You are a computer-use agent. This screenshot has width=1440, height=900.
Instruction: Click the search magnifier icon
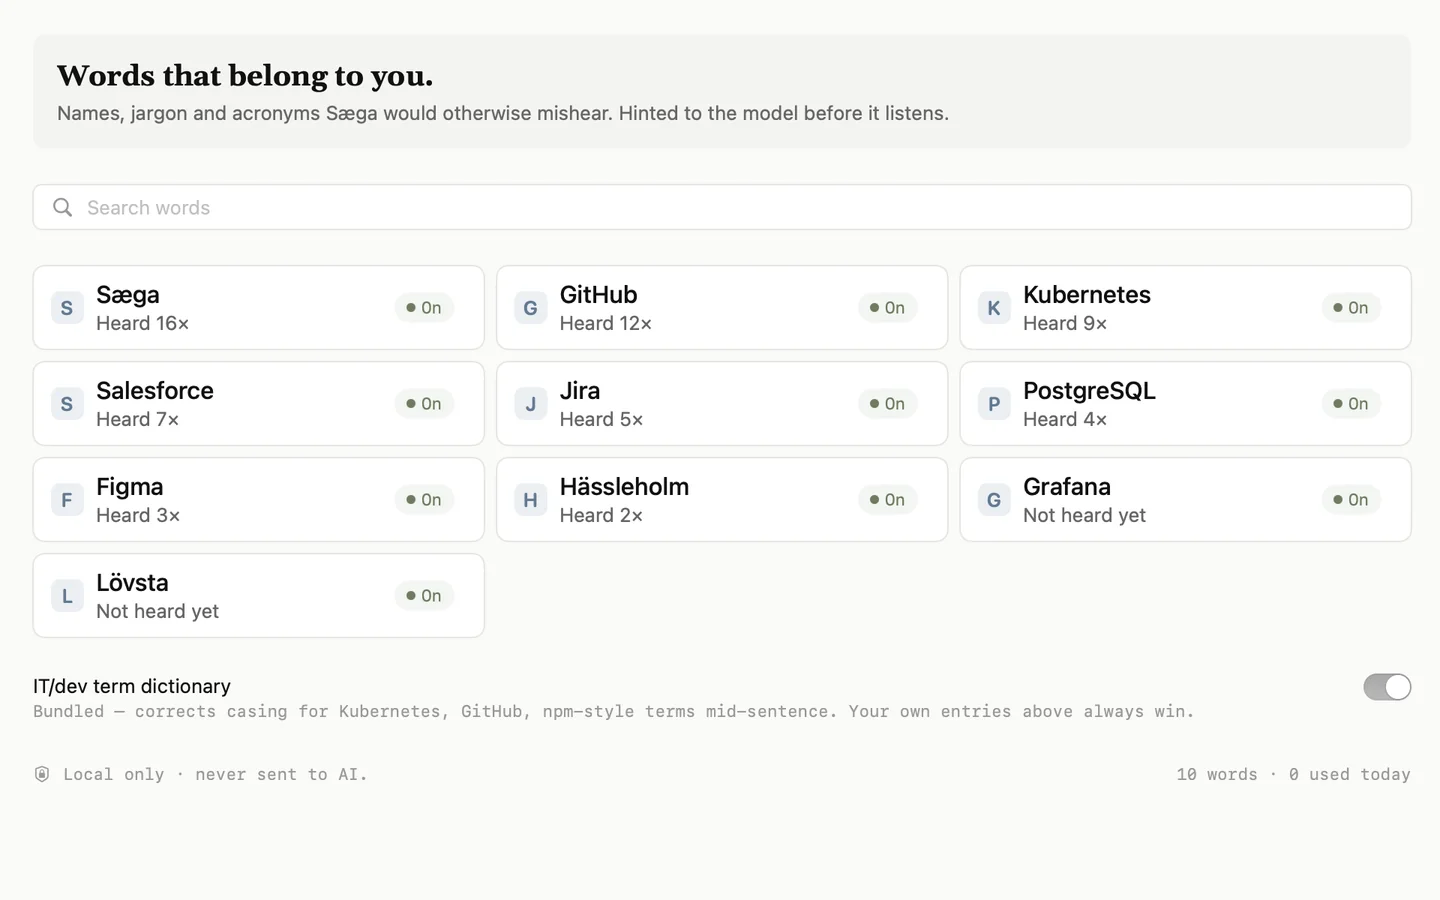(63, 207)
